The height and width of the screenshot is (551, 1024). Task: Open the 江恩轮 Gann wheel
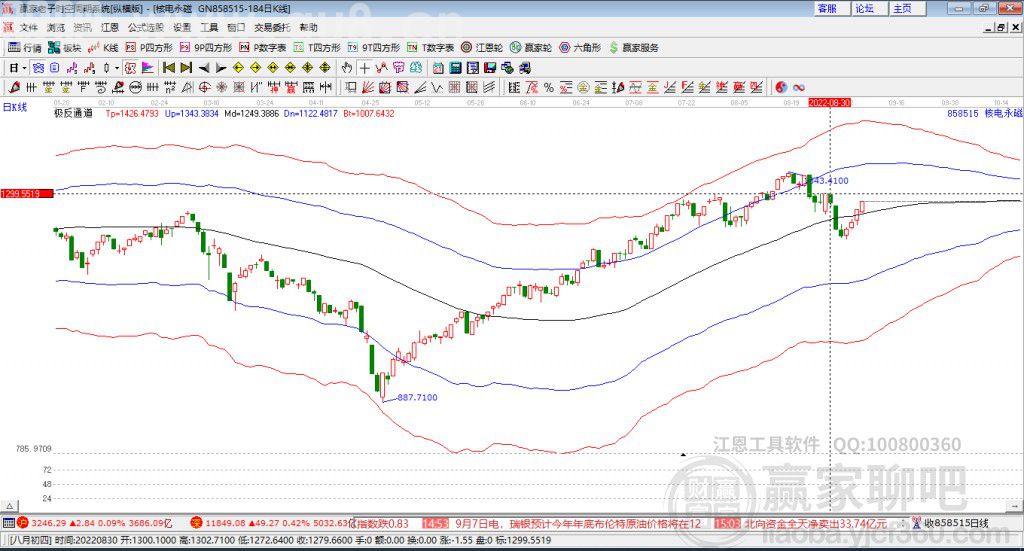(482, 48)
